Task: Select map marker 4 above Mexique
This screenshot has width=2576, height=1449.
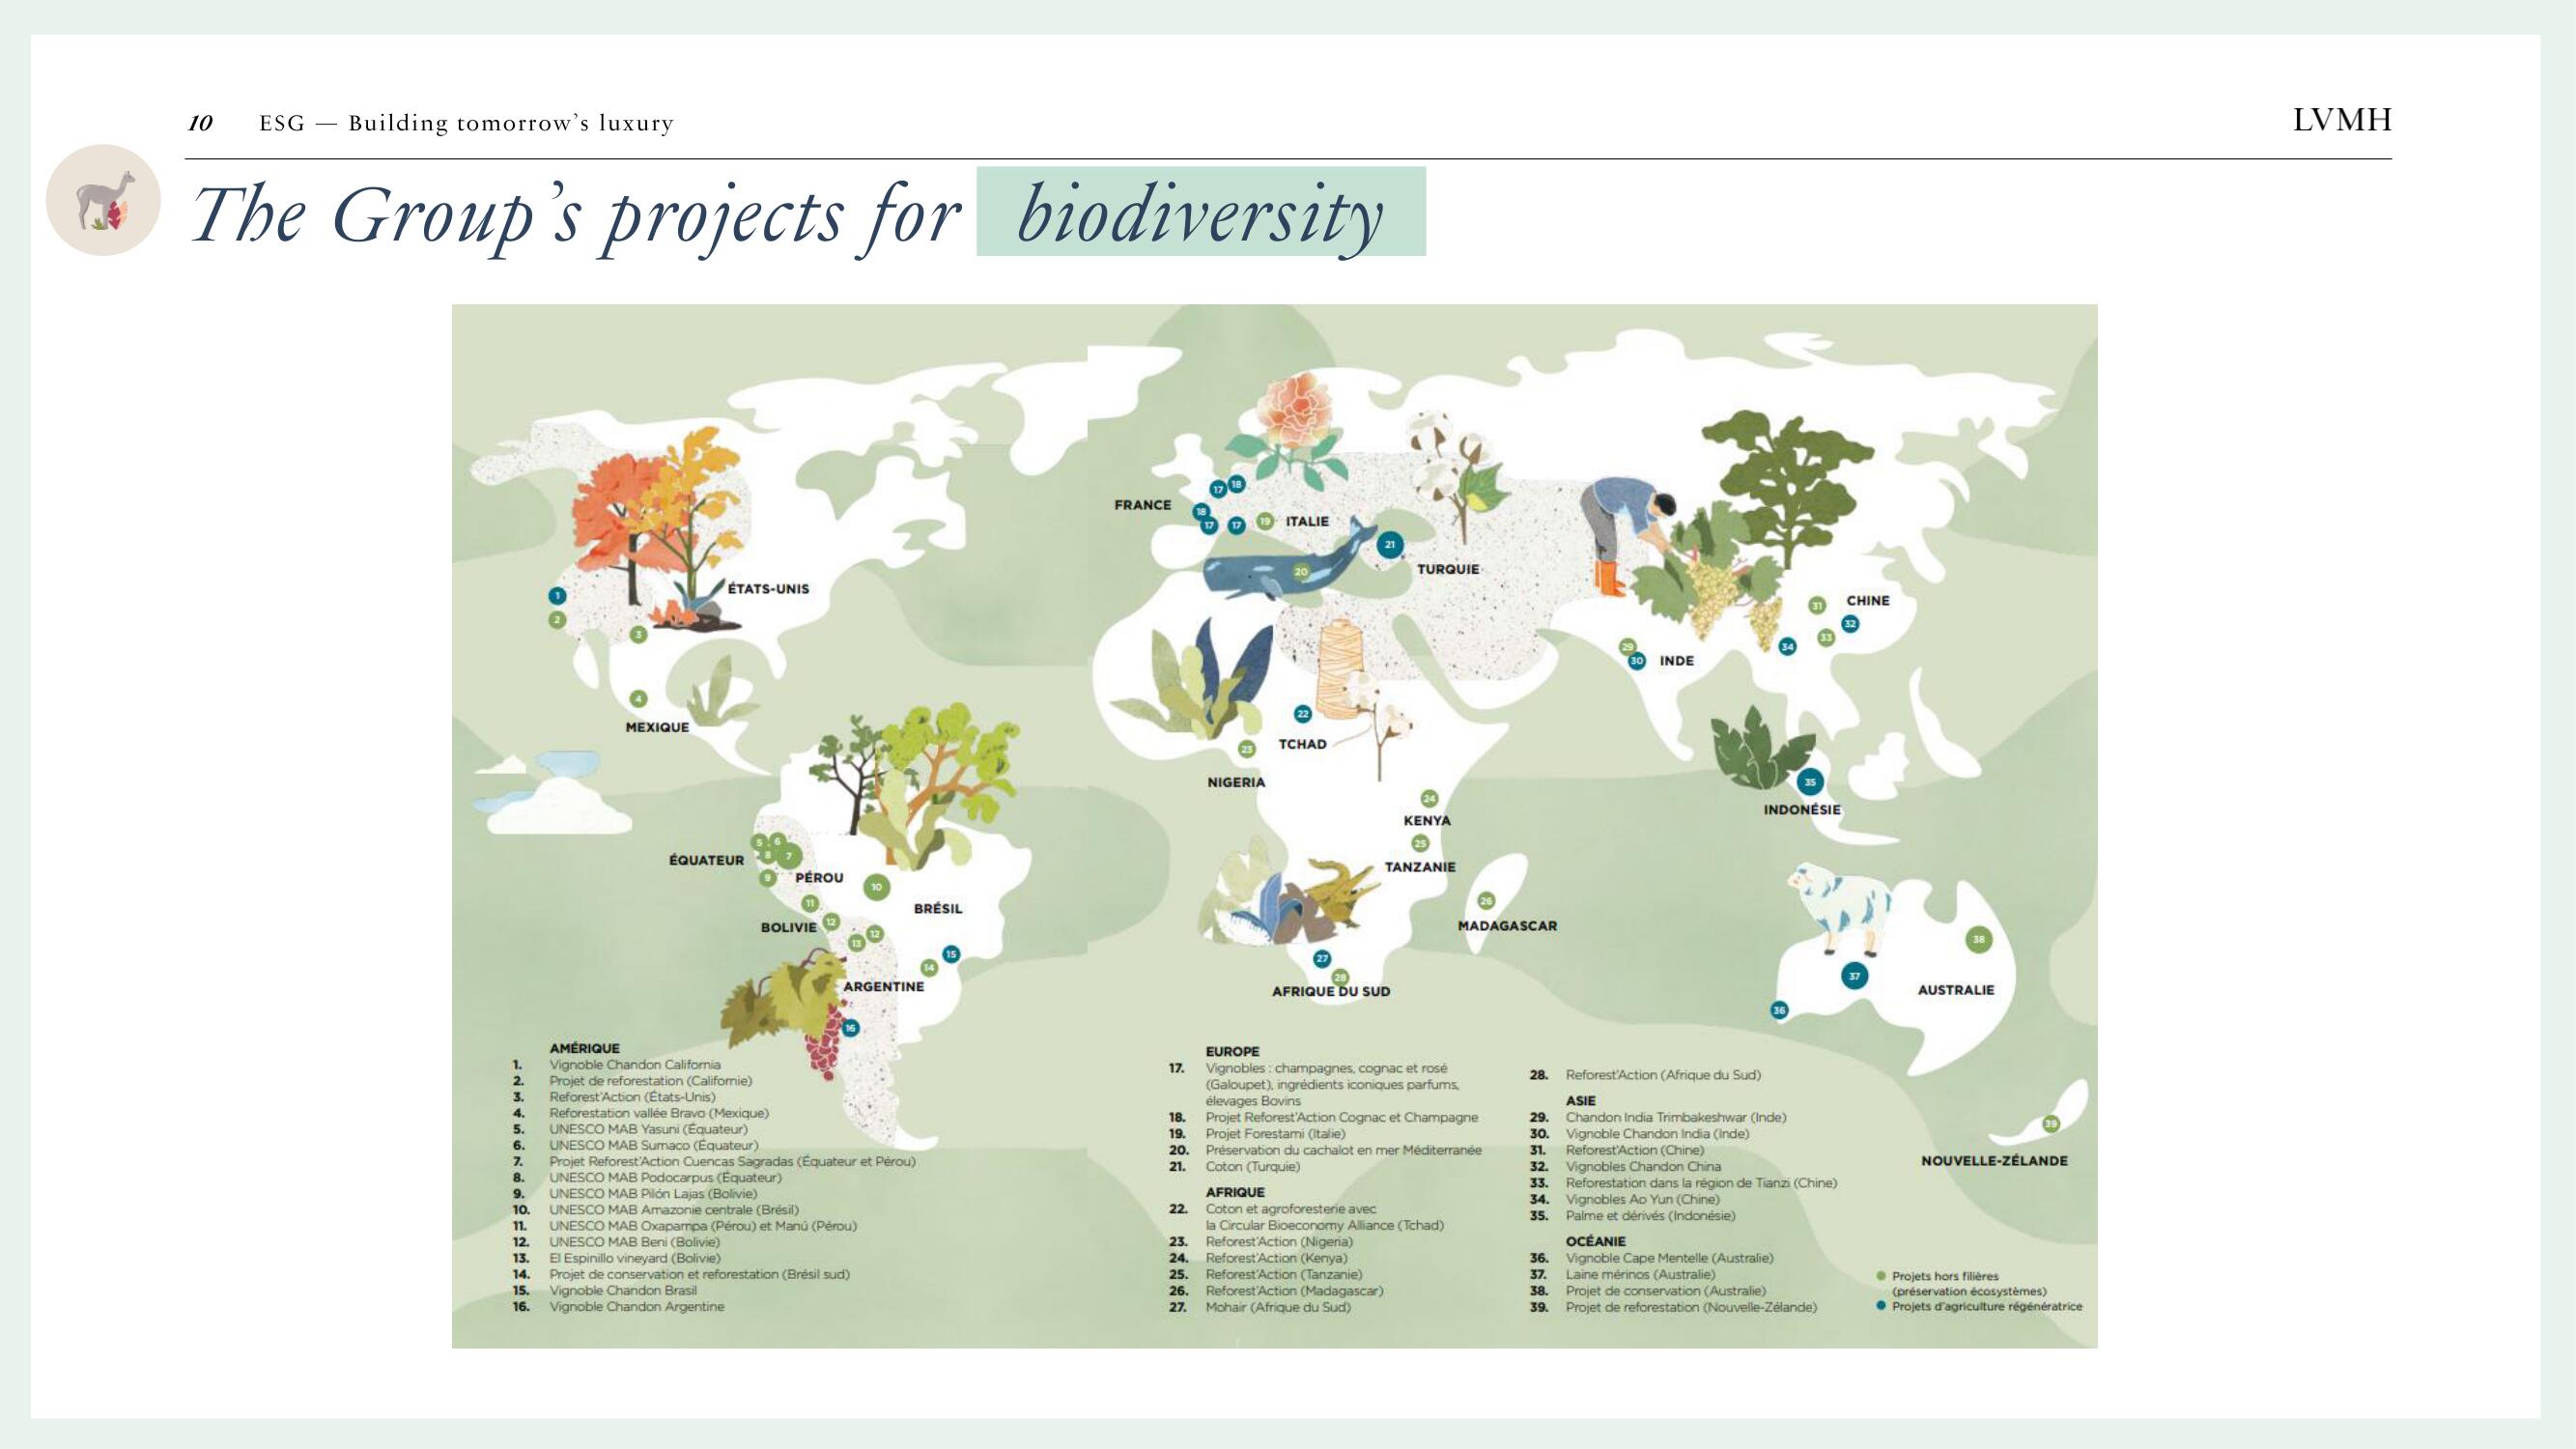Action: click(638, 699)
